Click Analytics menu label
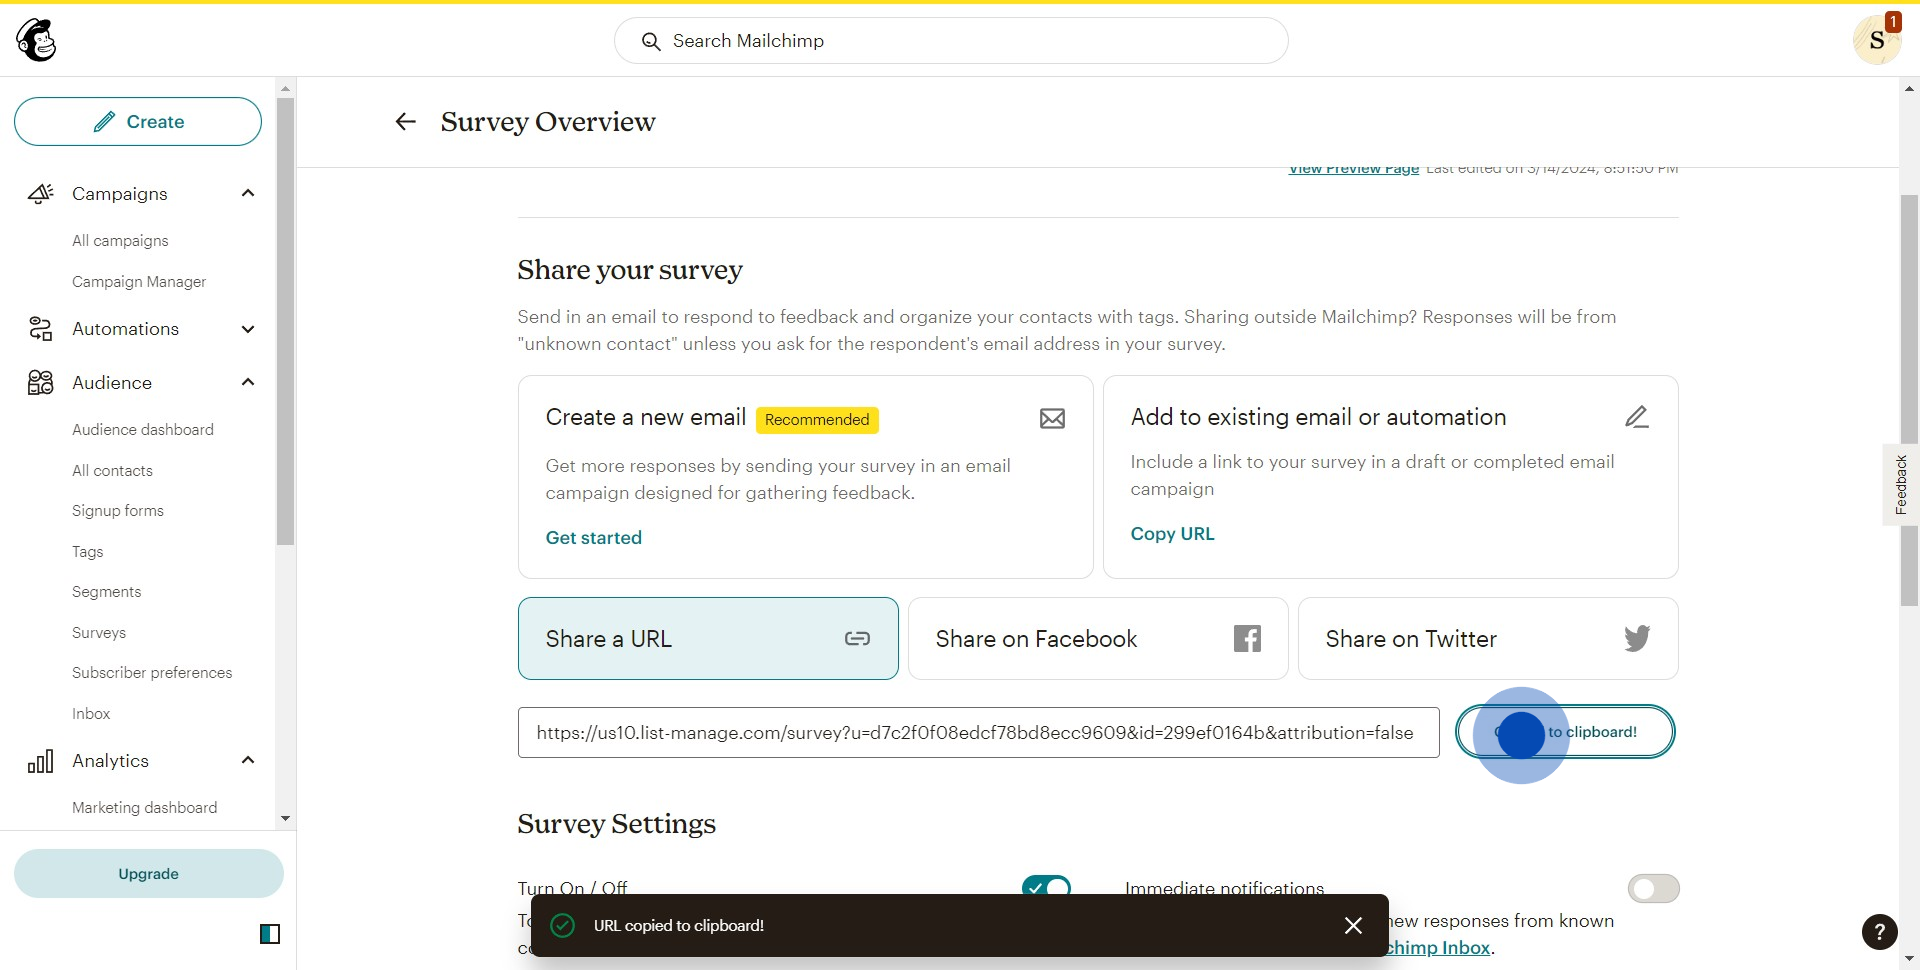 tap(110, 761)
